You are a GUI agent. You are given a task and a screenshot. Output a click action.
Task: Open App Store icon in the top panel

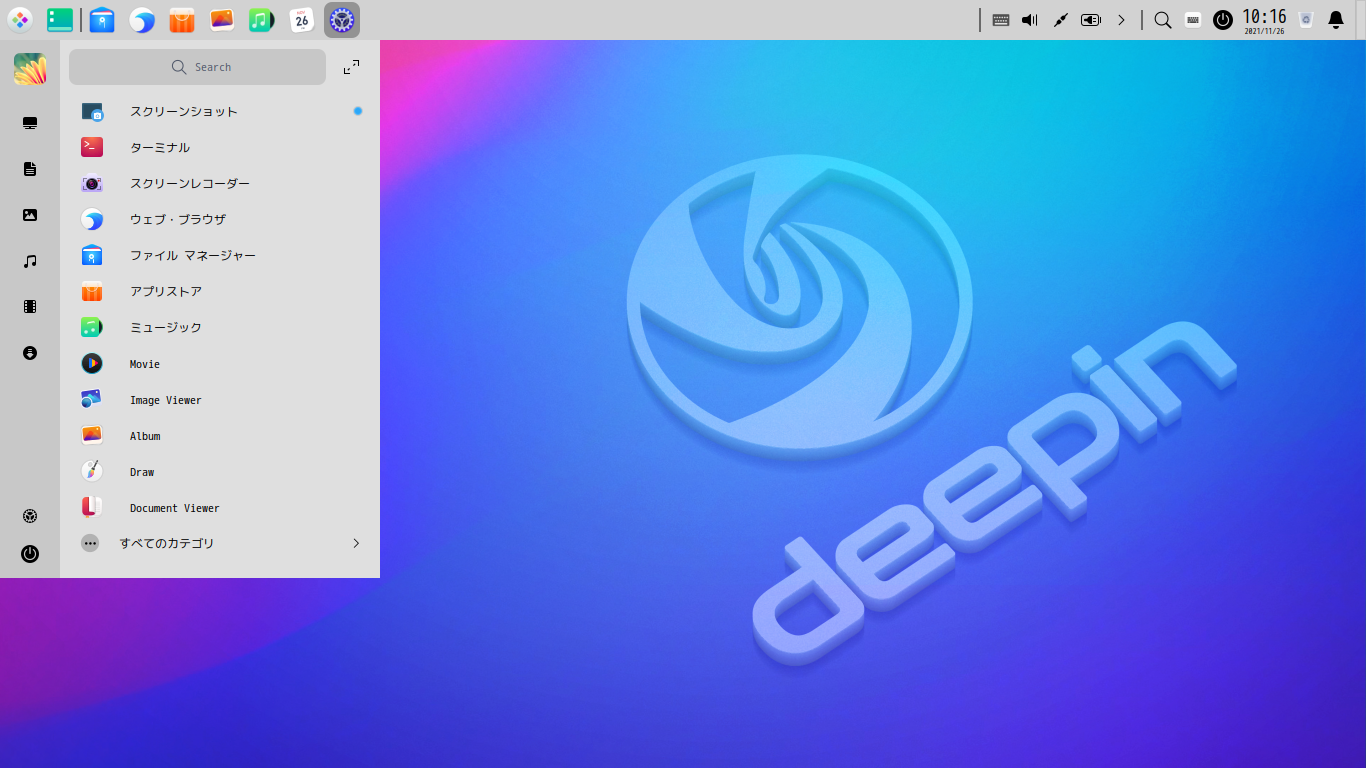point(182,20)
